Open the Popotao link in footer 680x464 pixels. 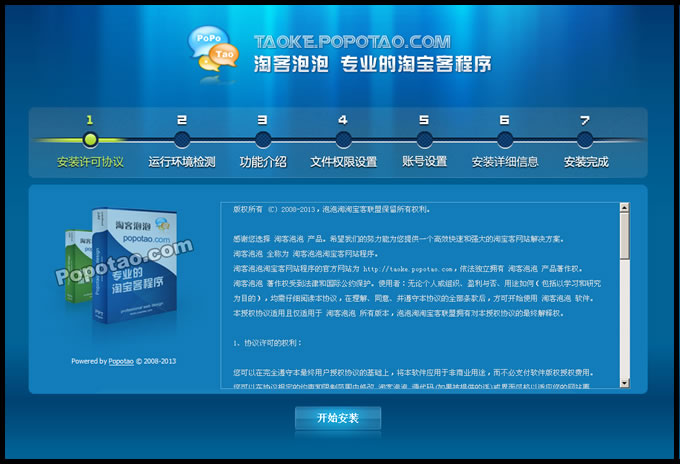122,361
